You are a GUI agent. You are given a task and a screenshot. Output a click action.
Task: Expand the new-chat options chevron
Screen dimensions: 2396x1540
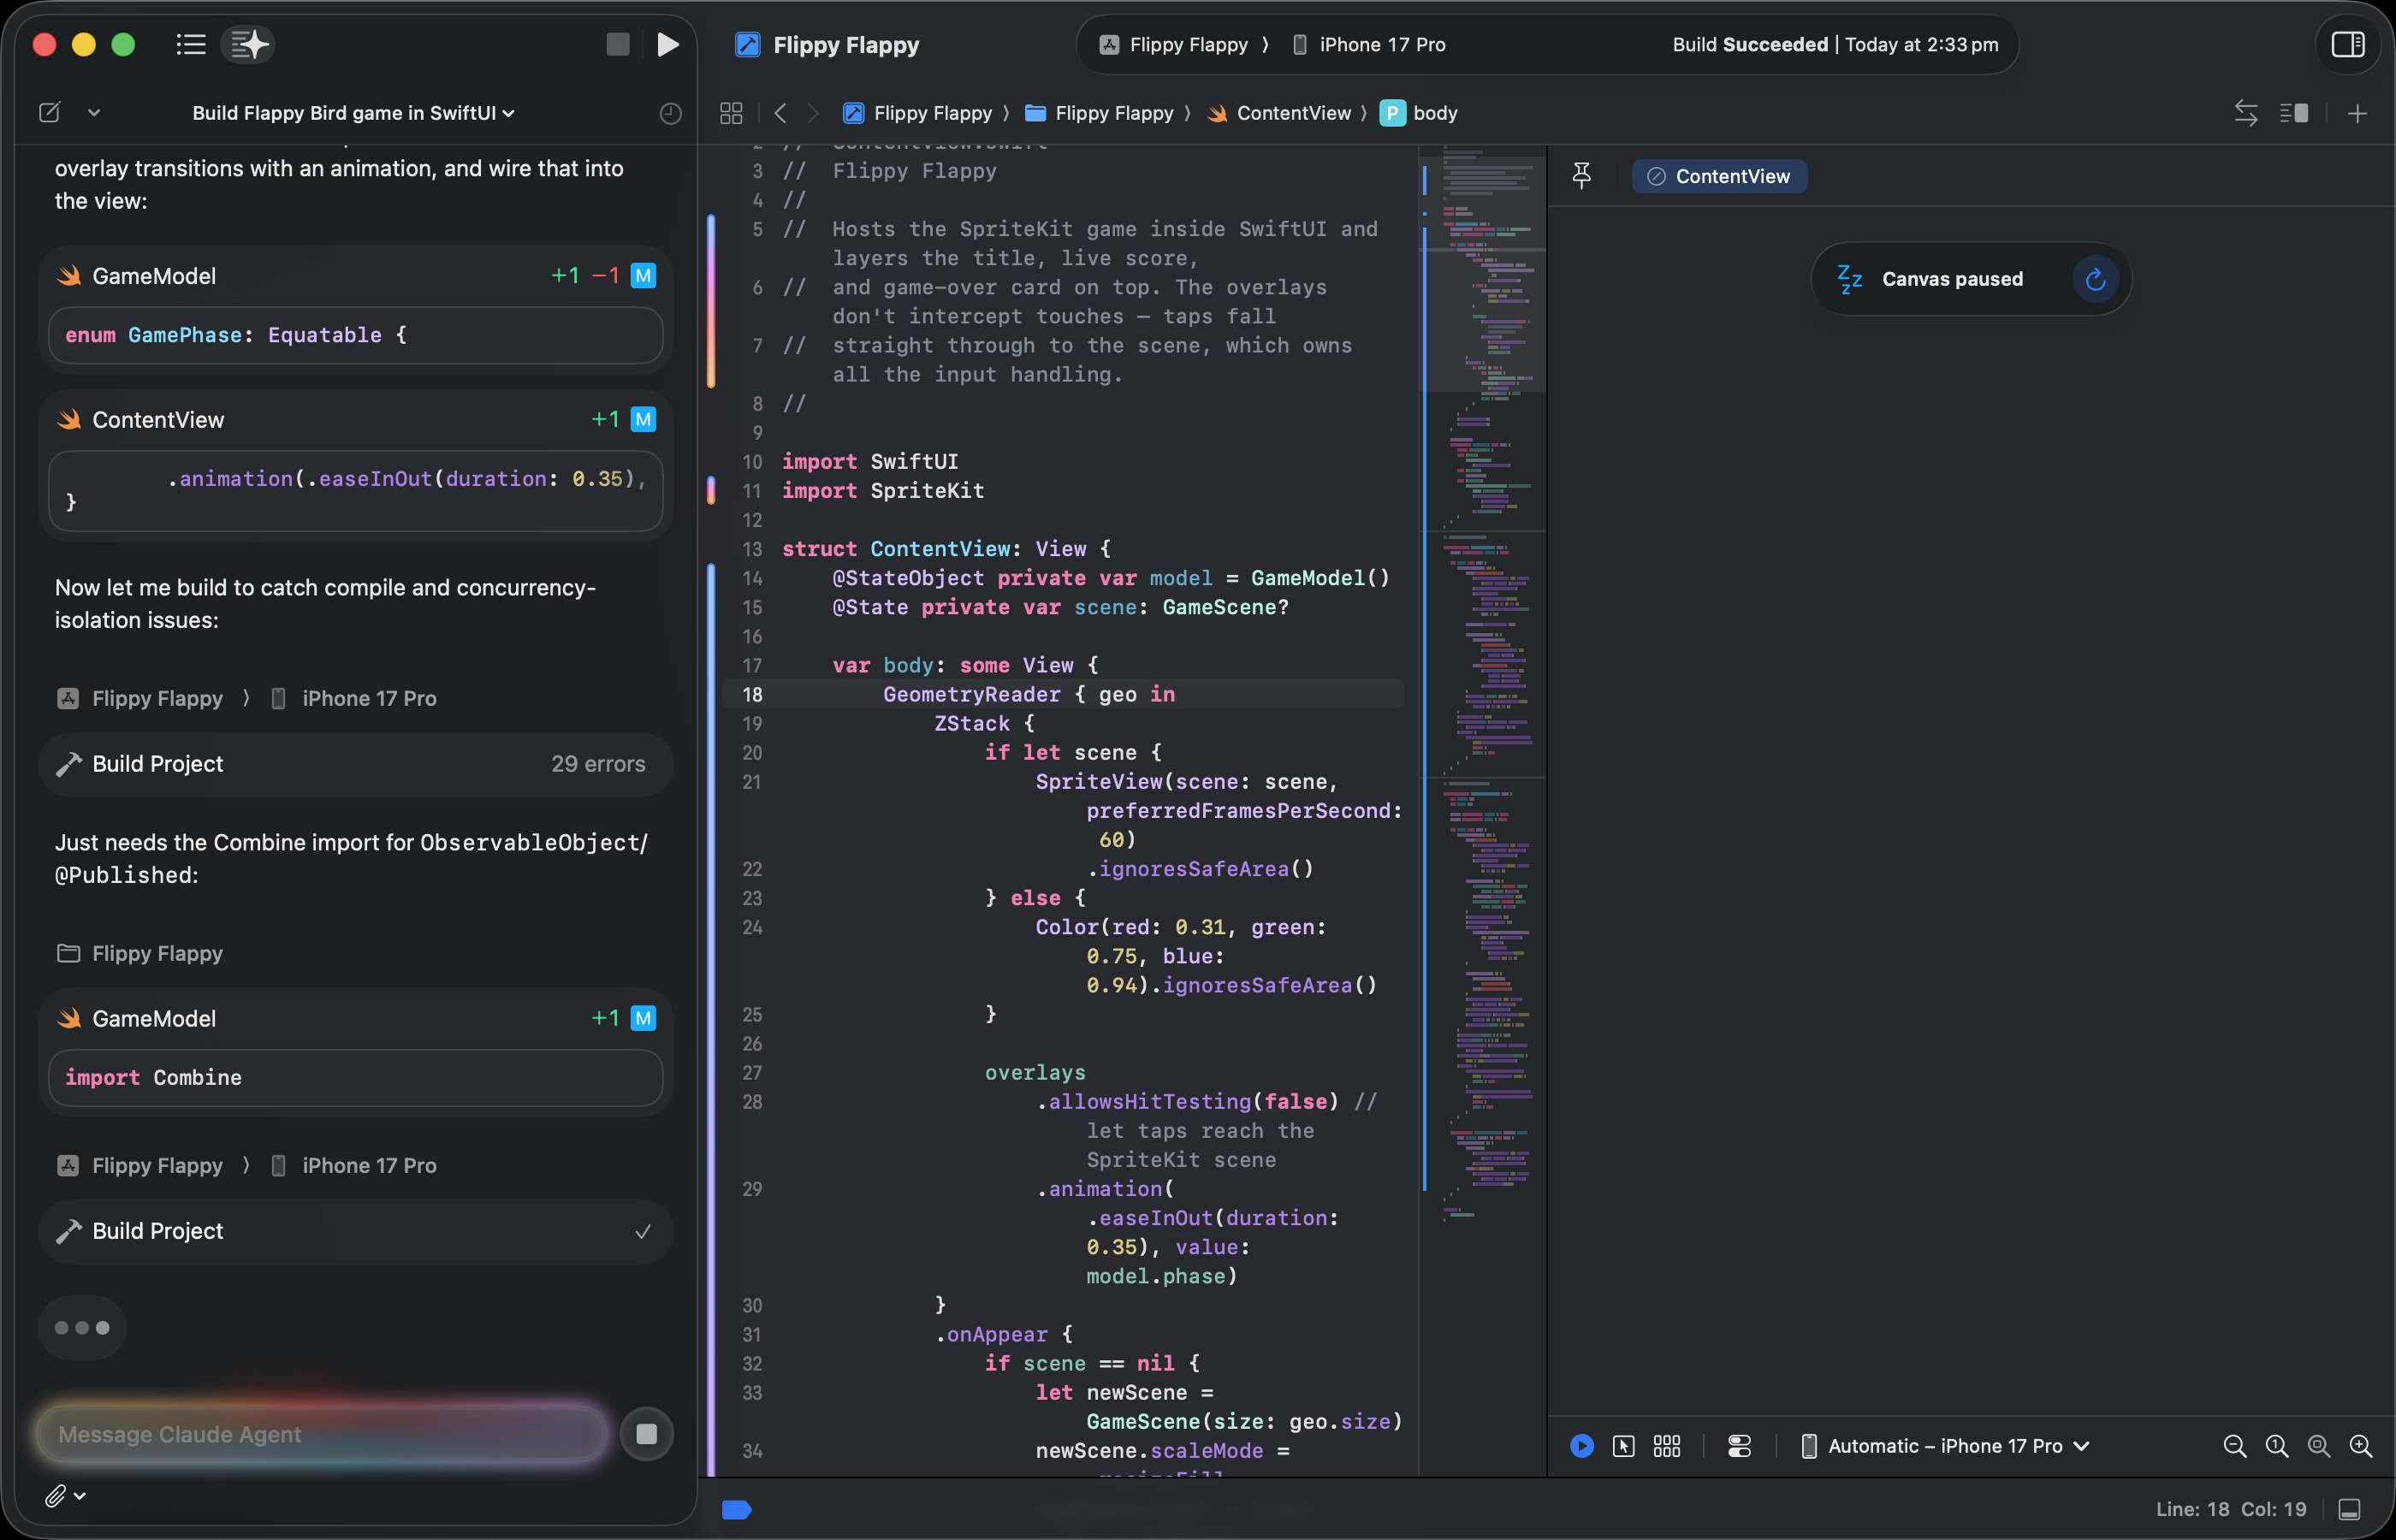tap(94, 113)
